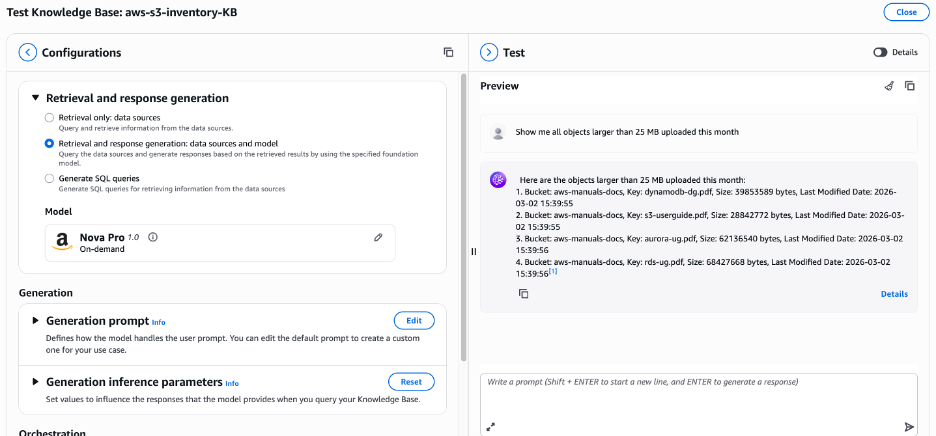This screenshot has height=436, width=936.
Task: Edit the Nova Pro model with pencil icon
Action: (x=378, y=237)
